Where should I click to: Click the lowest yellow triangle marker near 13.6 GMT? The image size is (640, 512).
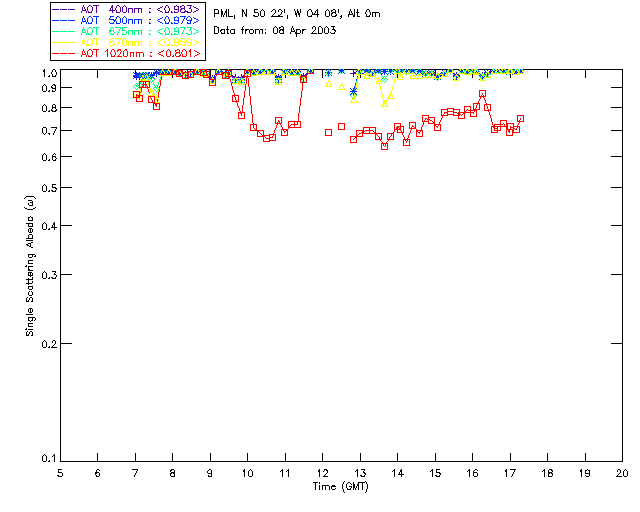pos(384,105)
